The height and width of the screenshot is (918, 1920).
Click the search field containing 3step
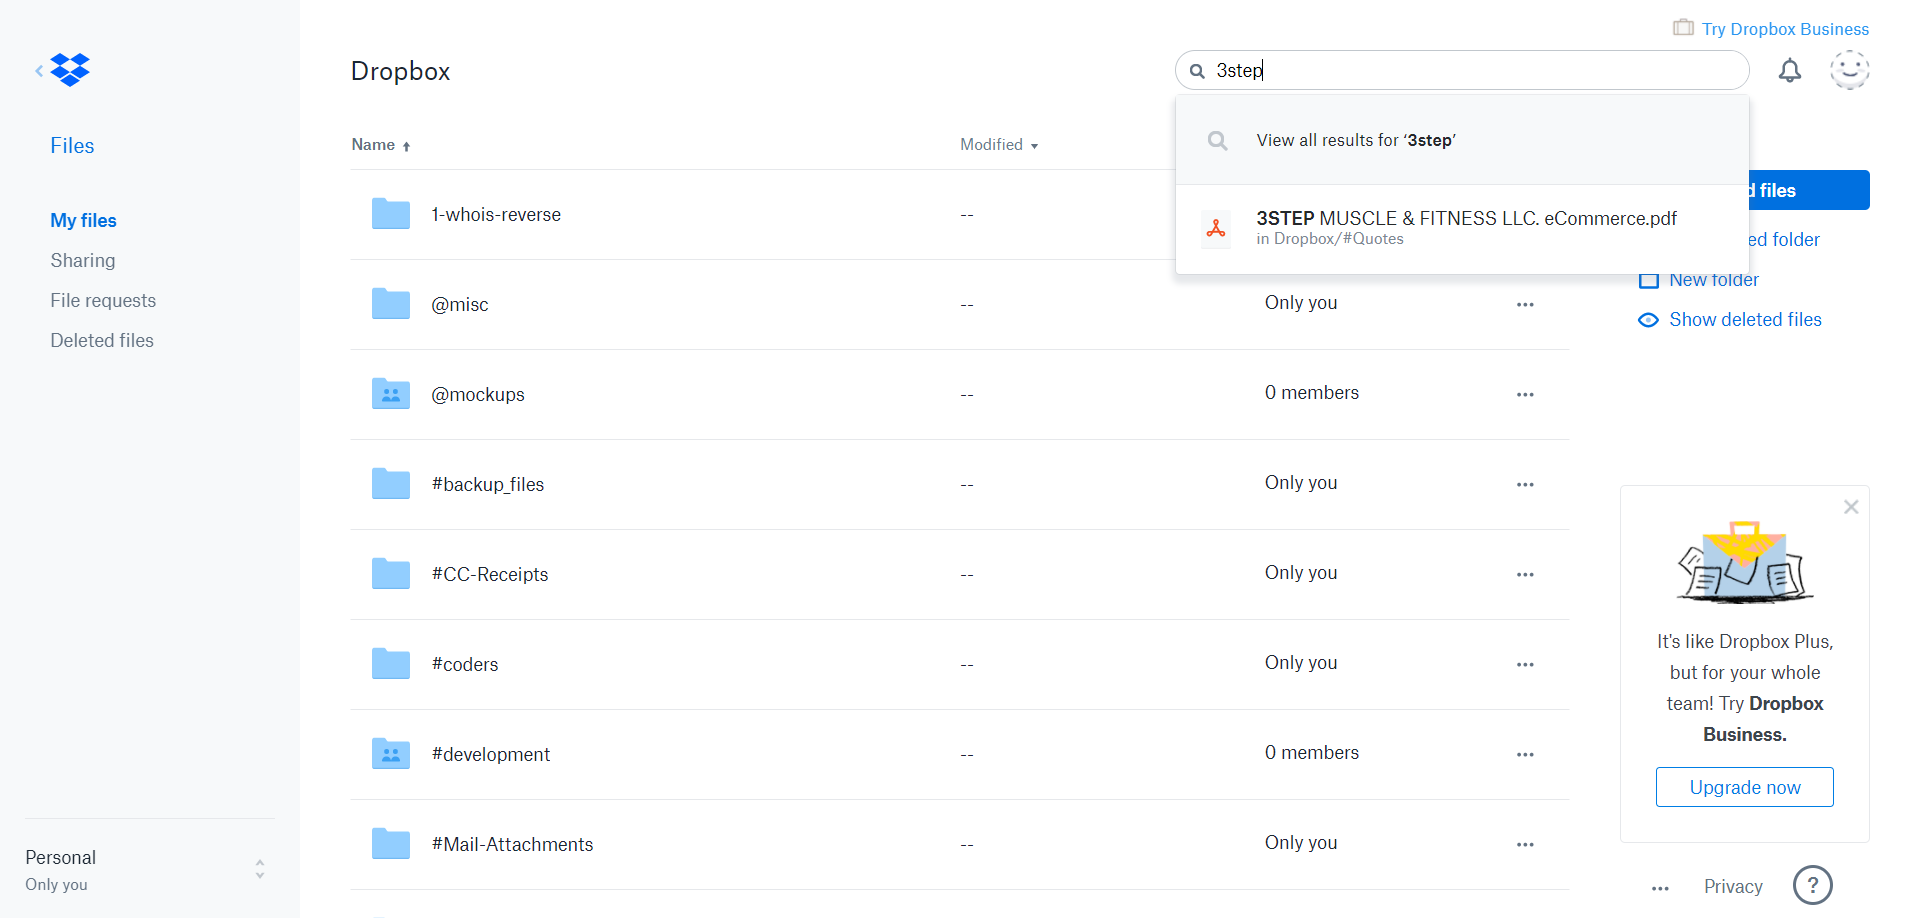pyautogui.click(x=1470, y=71)
